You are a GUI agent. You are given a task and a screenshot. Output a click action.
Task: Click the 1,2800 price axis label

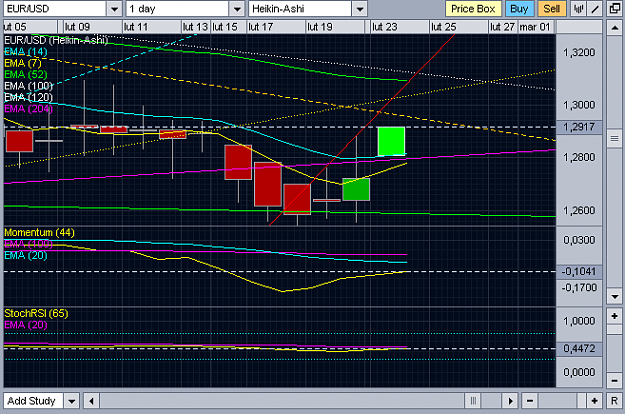[579, 157]
